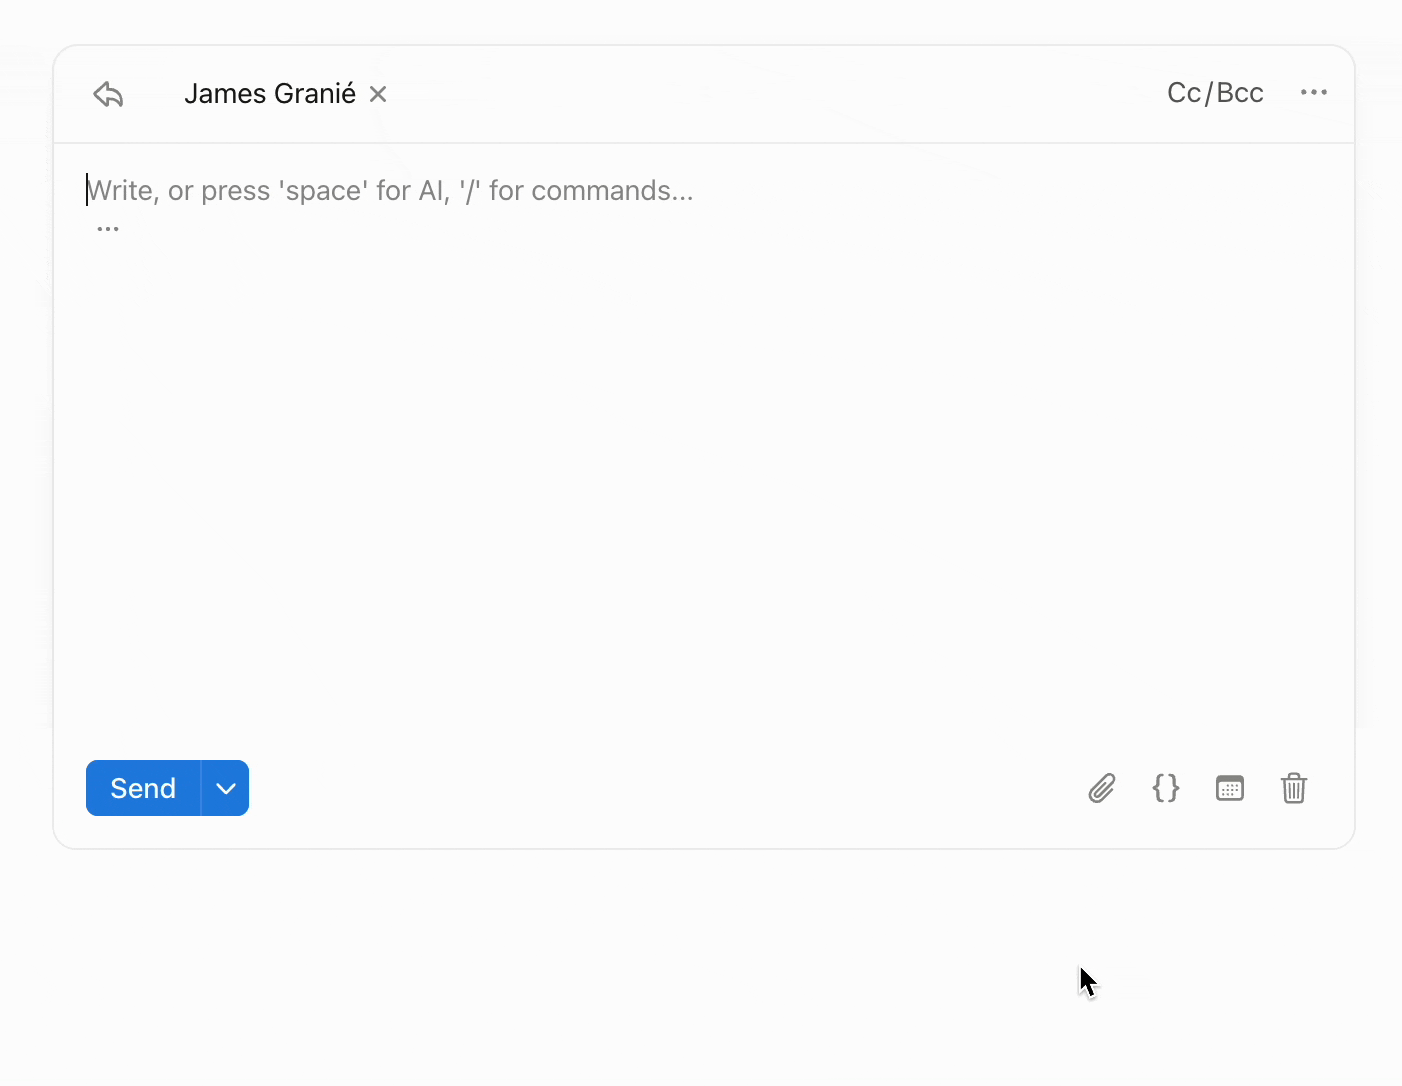1402x1086 pixels.
Task: Click the 'Write, or press space' placeholder
Action: 390,190
